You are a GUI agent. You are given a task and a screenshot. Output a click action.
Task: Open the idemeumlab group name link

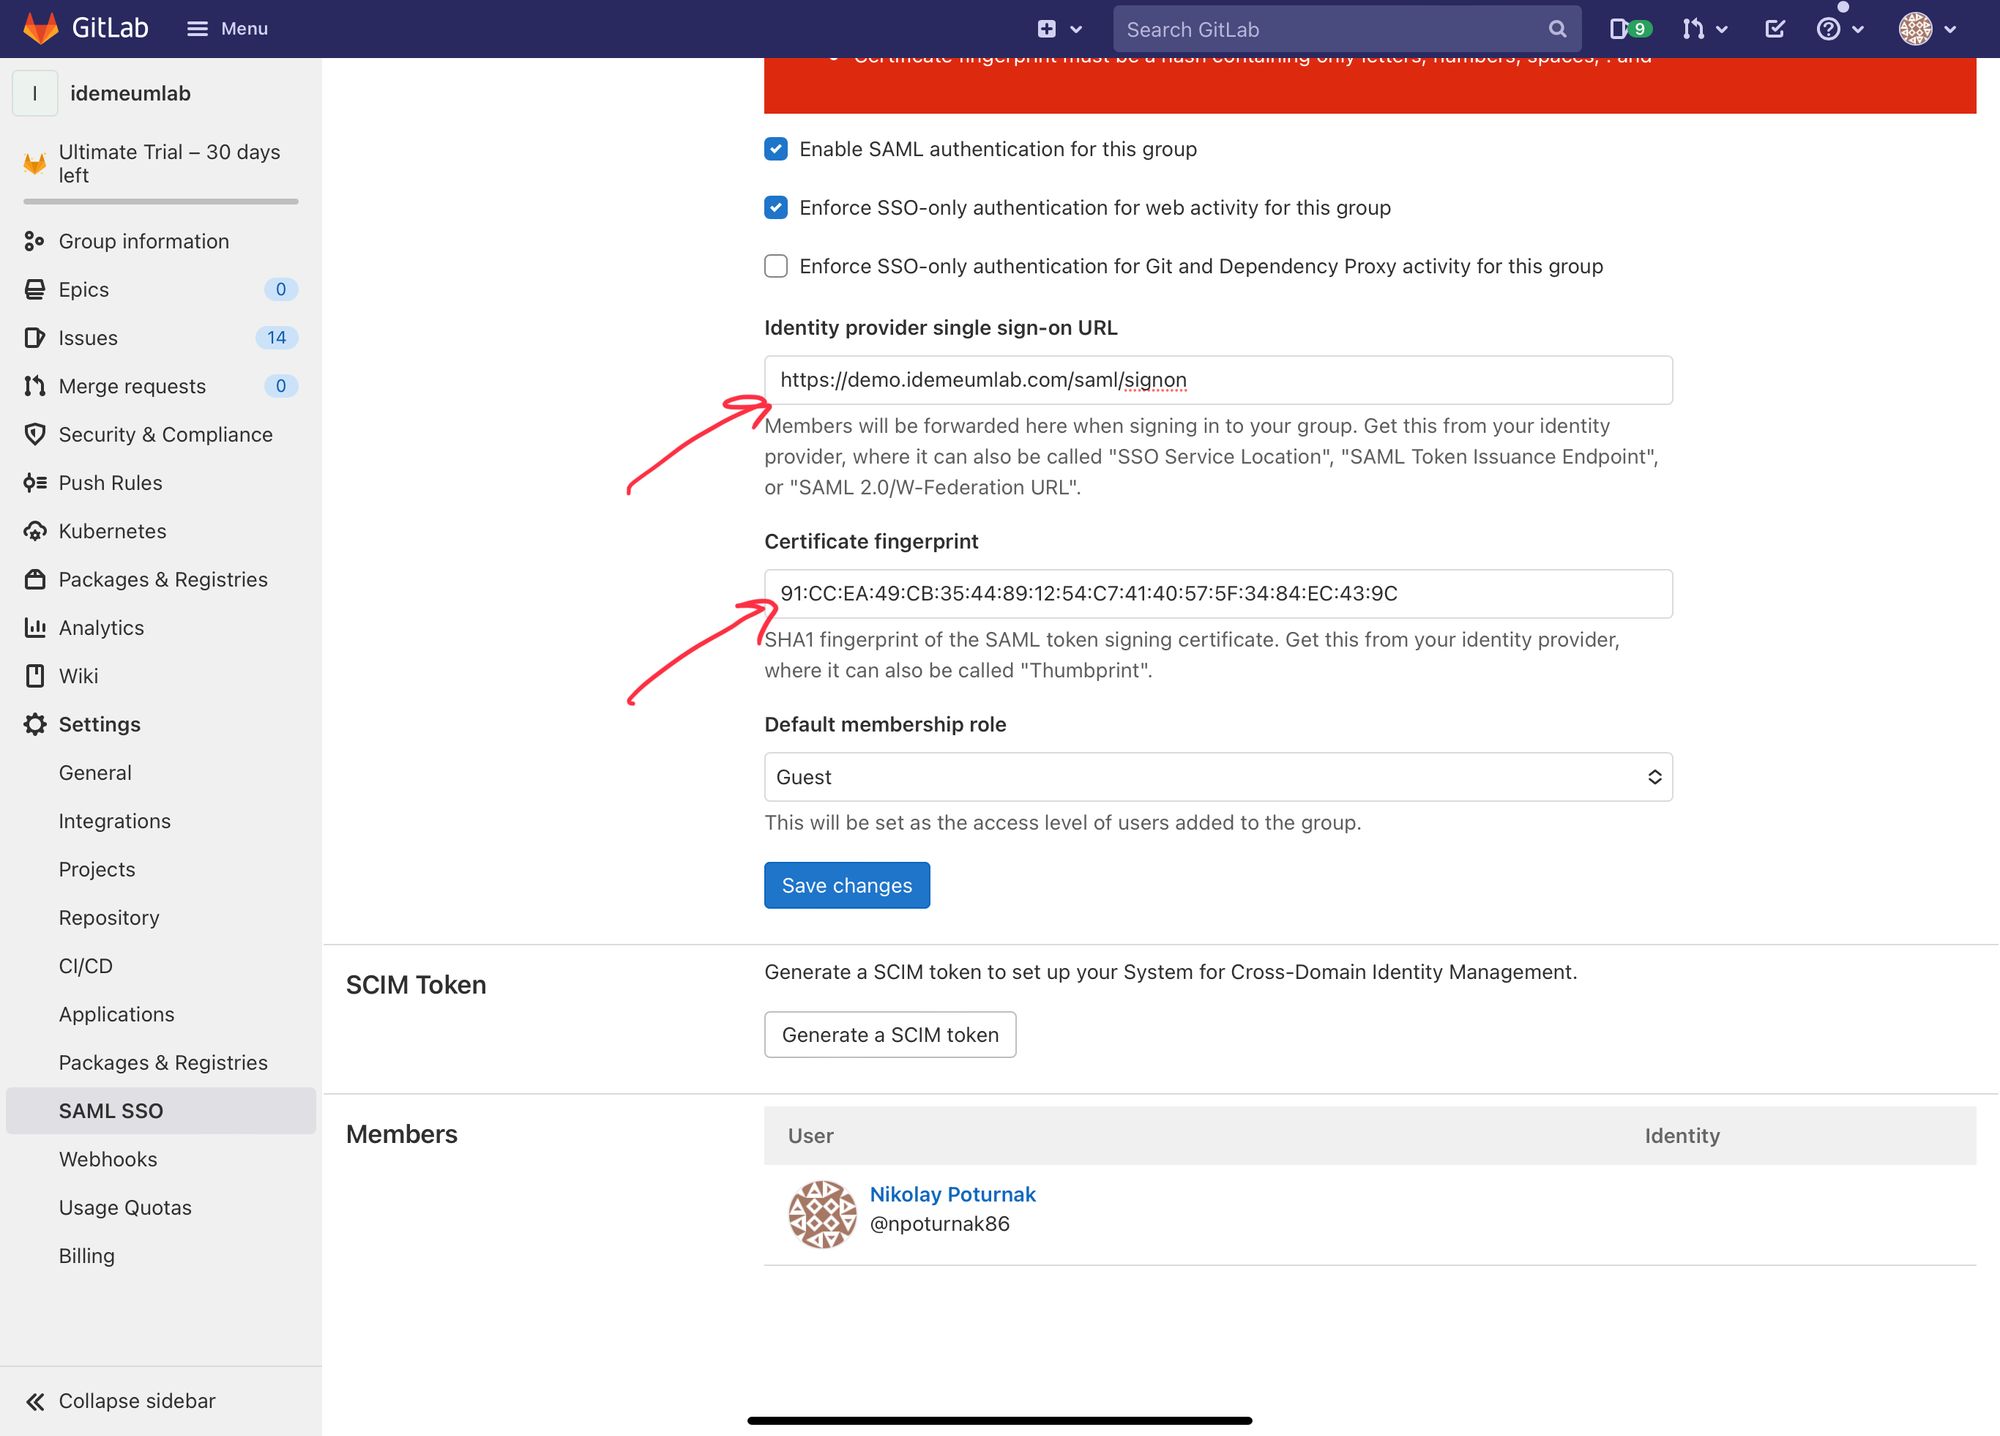click(130, 93)
